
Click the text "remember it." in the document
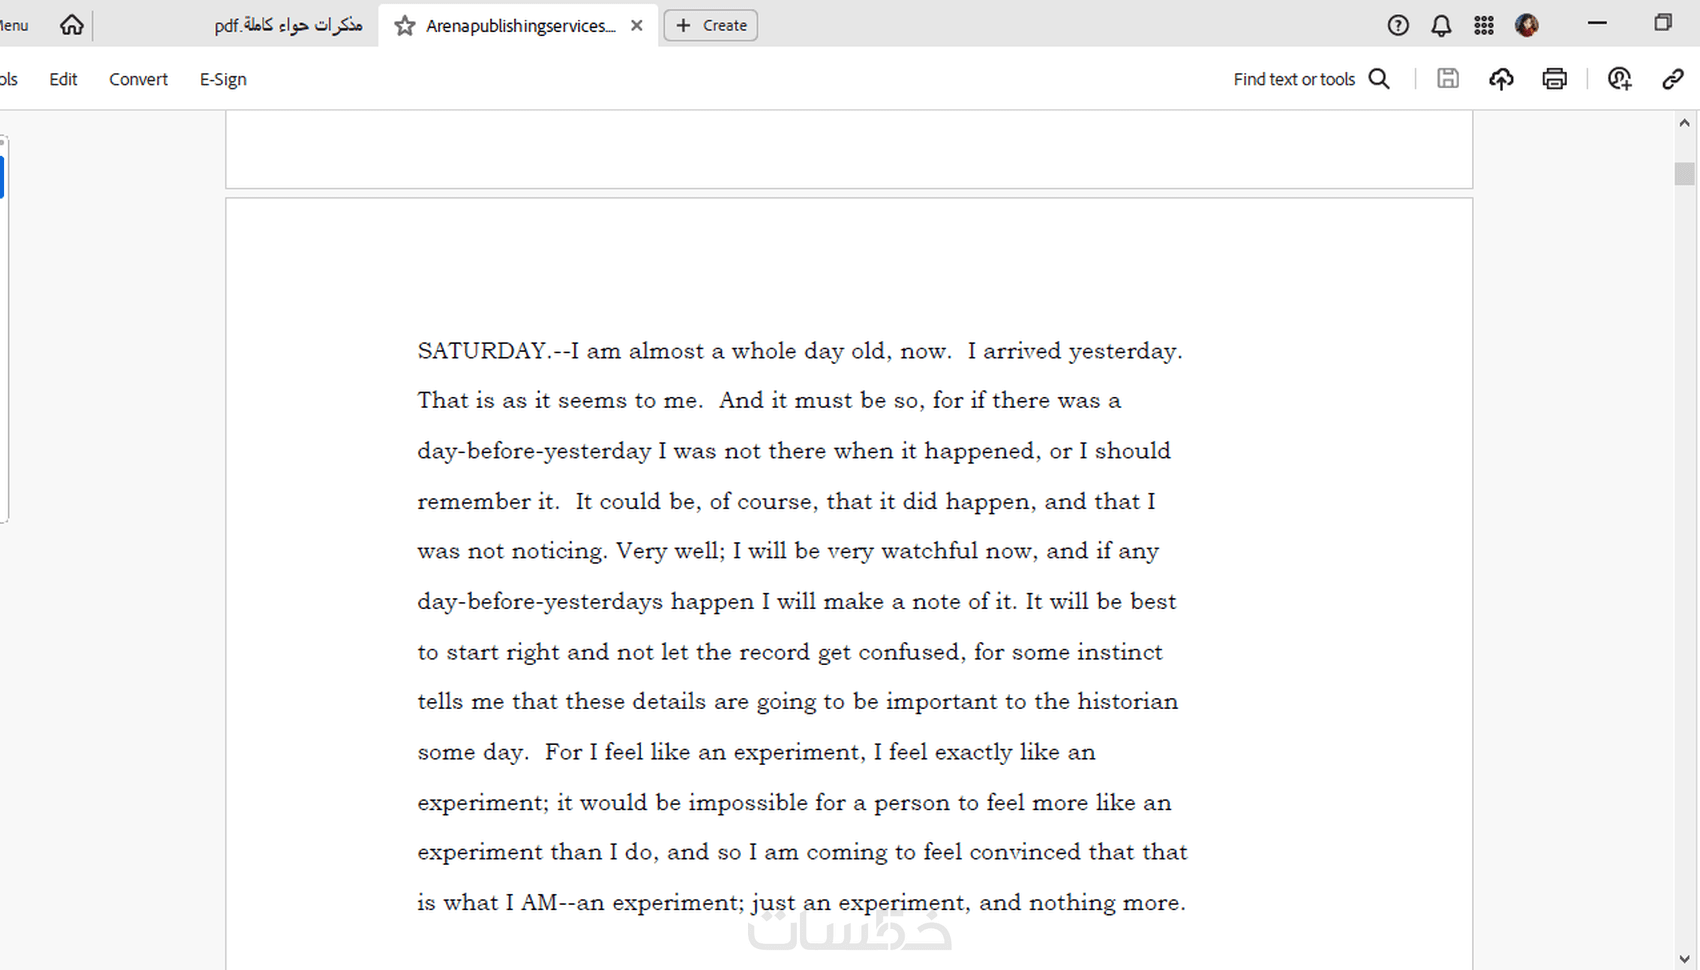tap(488, 502)
